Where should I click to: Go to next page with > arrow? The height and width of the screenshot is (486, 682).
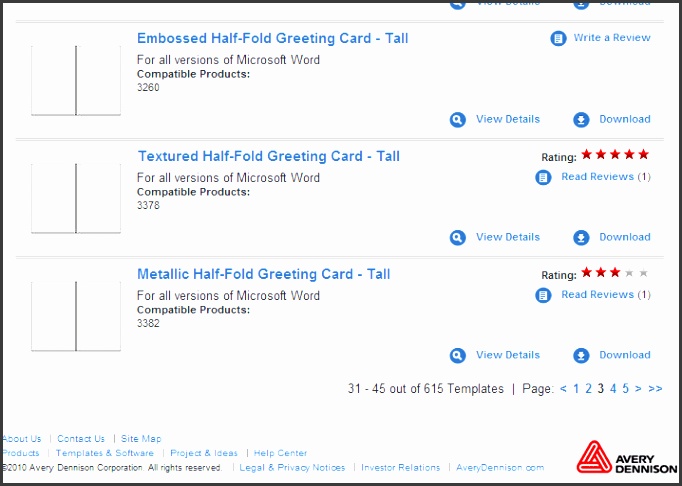[638, 389]
